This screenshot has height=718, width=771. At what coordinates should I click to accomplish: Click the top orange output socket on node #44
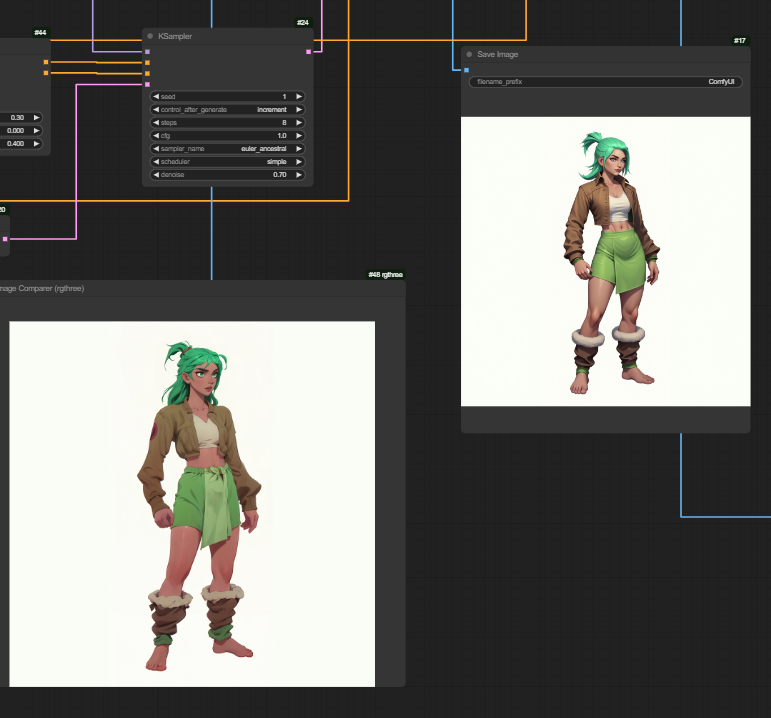[45, 62]
